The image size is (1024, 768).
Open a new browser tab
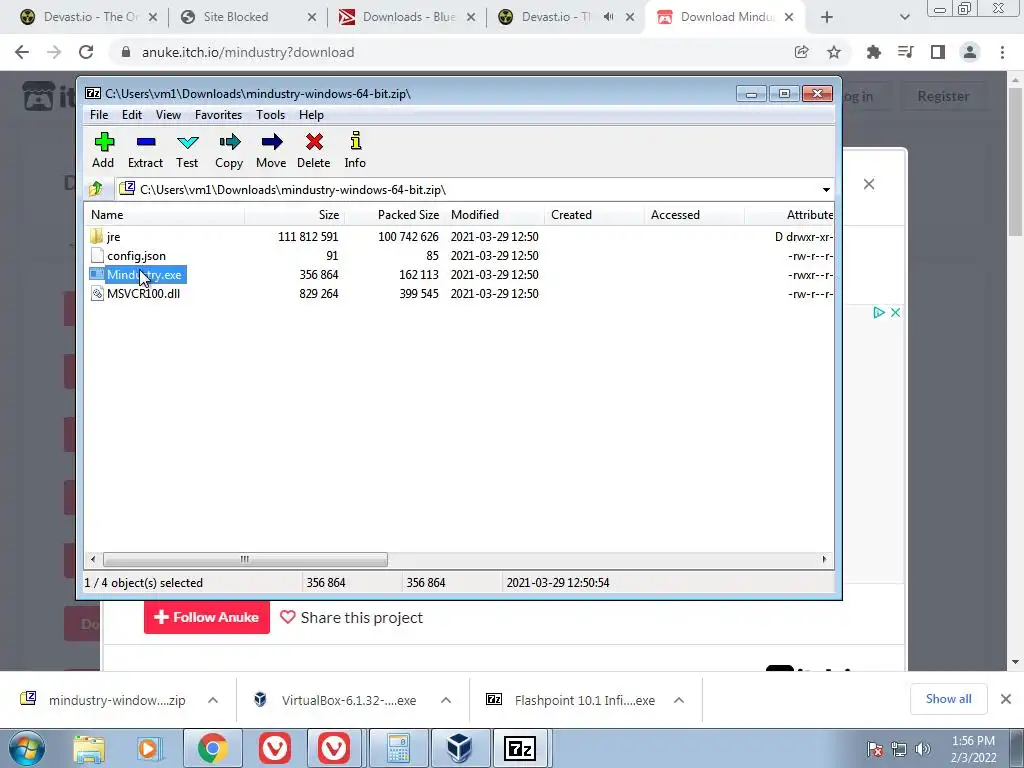(827, 18)
